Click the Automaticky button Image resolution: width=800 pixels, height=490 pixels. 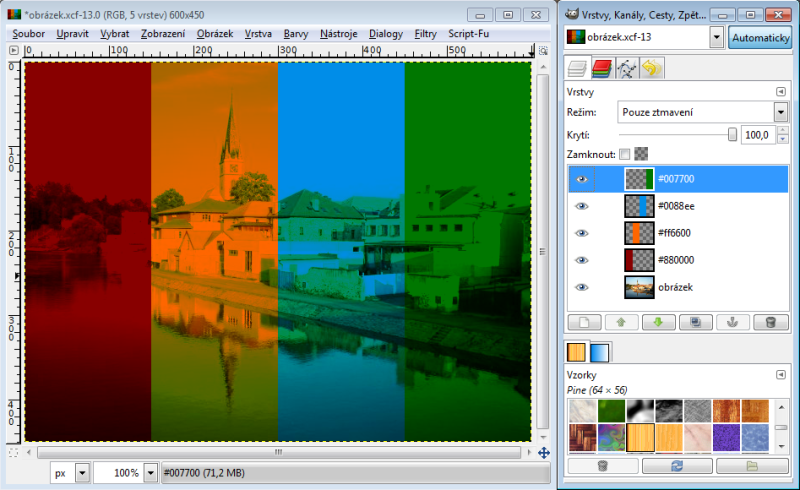(759, 37)
